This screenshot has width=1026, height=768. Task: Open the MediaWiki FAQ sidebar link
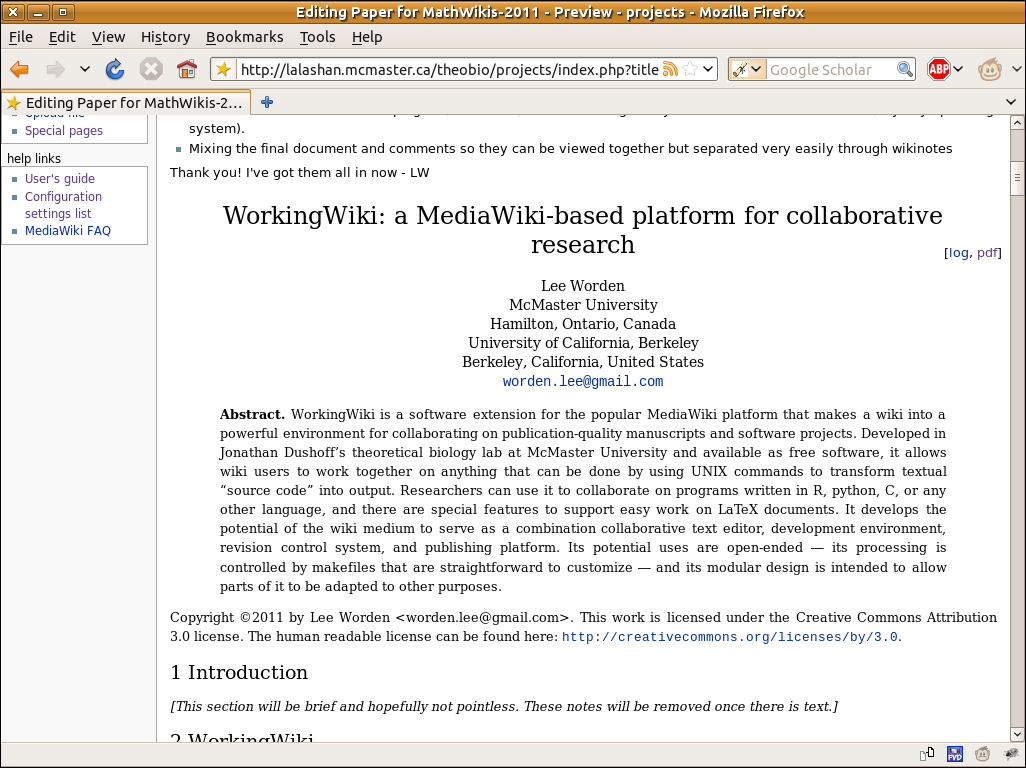point(68,231)
